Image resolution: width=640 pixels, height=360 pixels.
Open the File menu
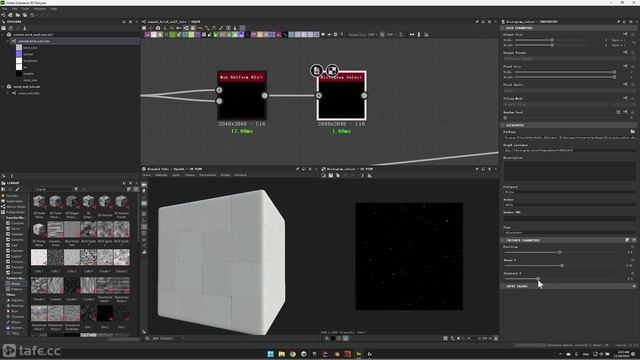tap(4, 9)
